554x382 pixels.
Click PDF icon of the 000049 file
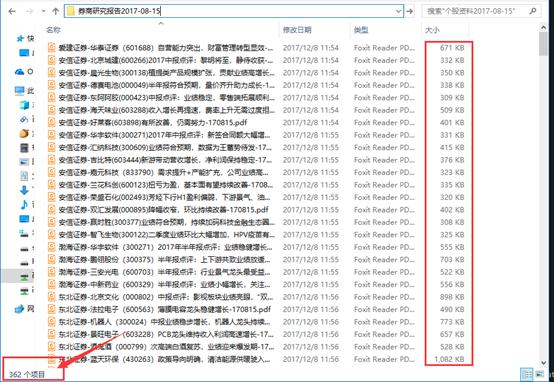coord(52,85)
